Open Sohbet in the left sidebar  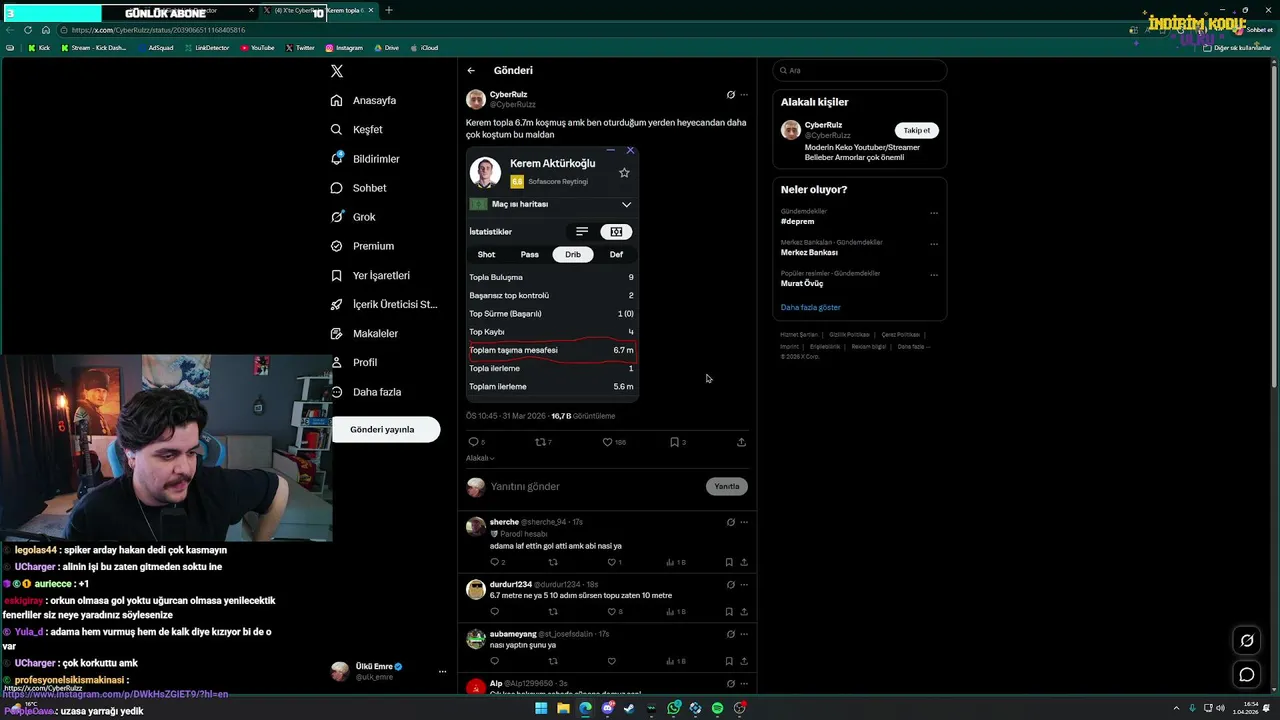tap(358, 188)
